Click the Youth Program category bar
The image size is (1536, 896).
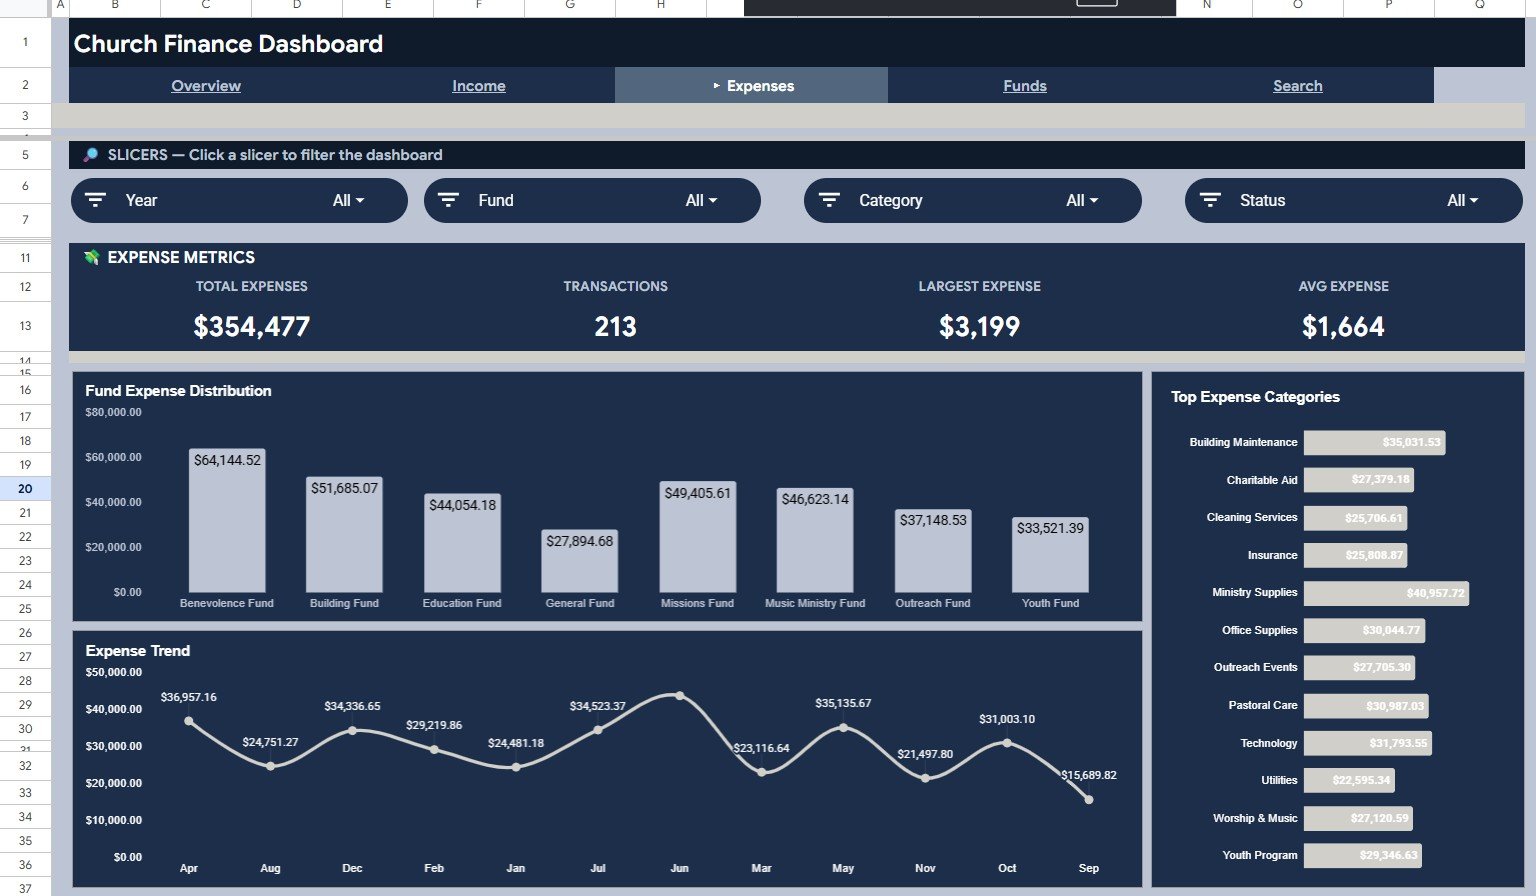(x=1363, y=855)
